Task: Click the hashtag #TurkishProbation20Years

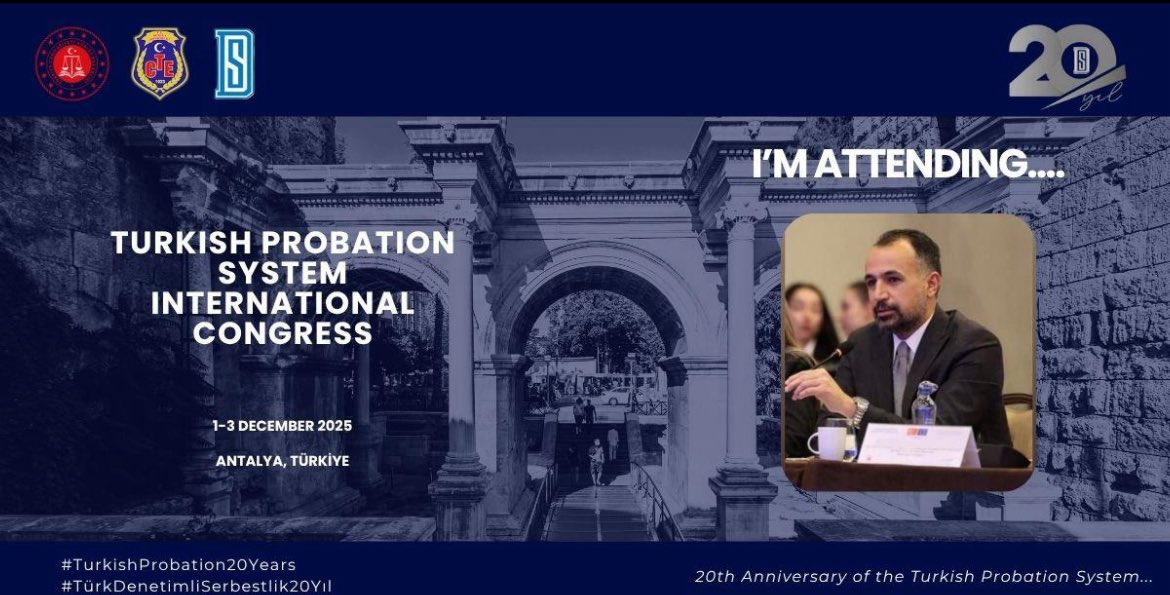Action: 178,565
